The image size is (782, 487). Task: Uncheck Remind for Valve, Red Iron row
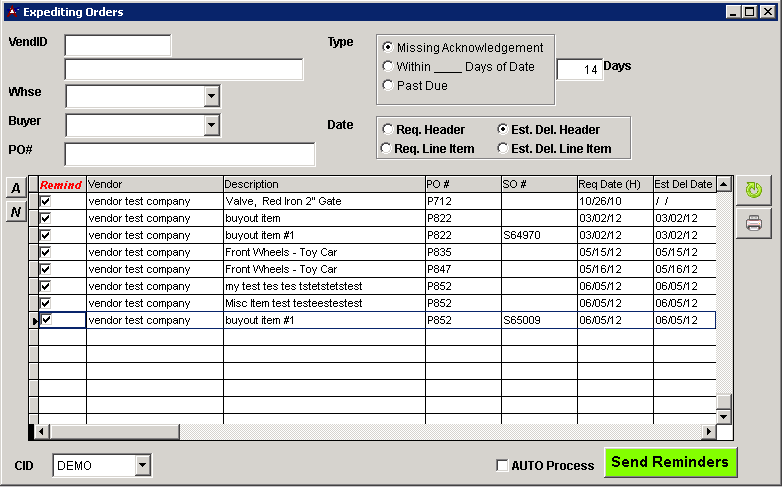pyautogui.click(x=45, y=201)
